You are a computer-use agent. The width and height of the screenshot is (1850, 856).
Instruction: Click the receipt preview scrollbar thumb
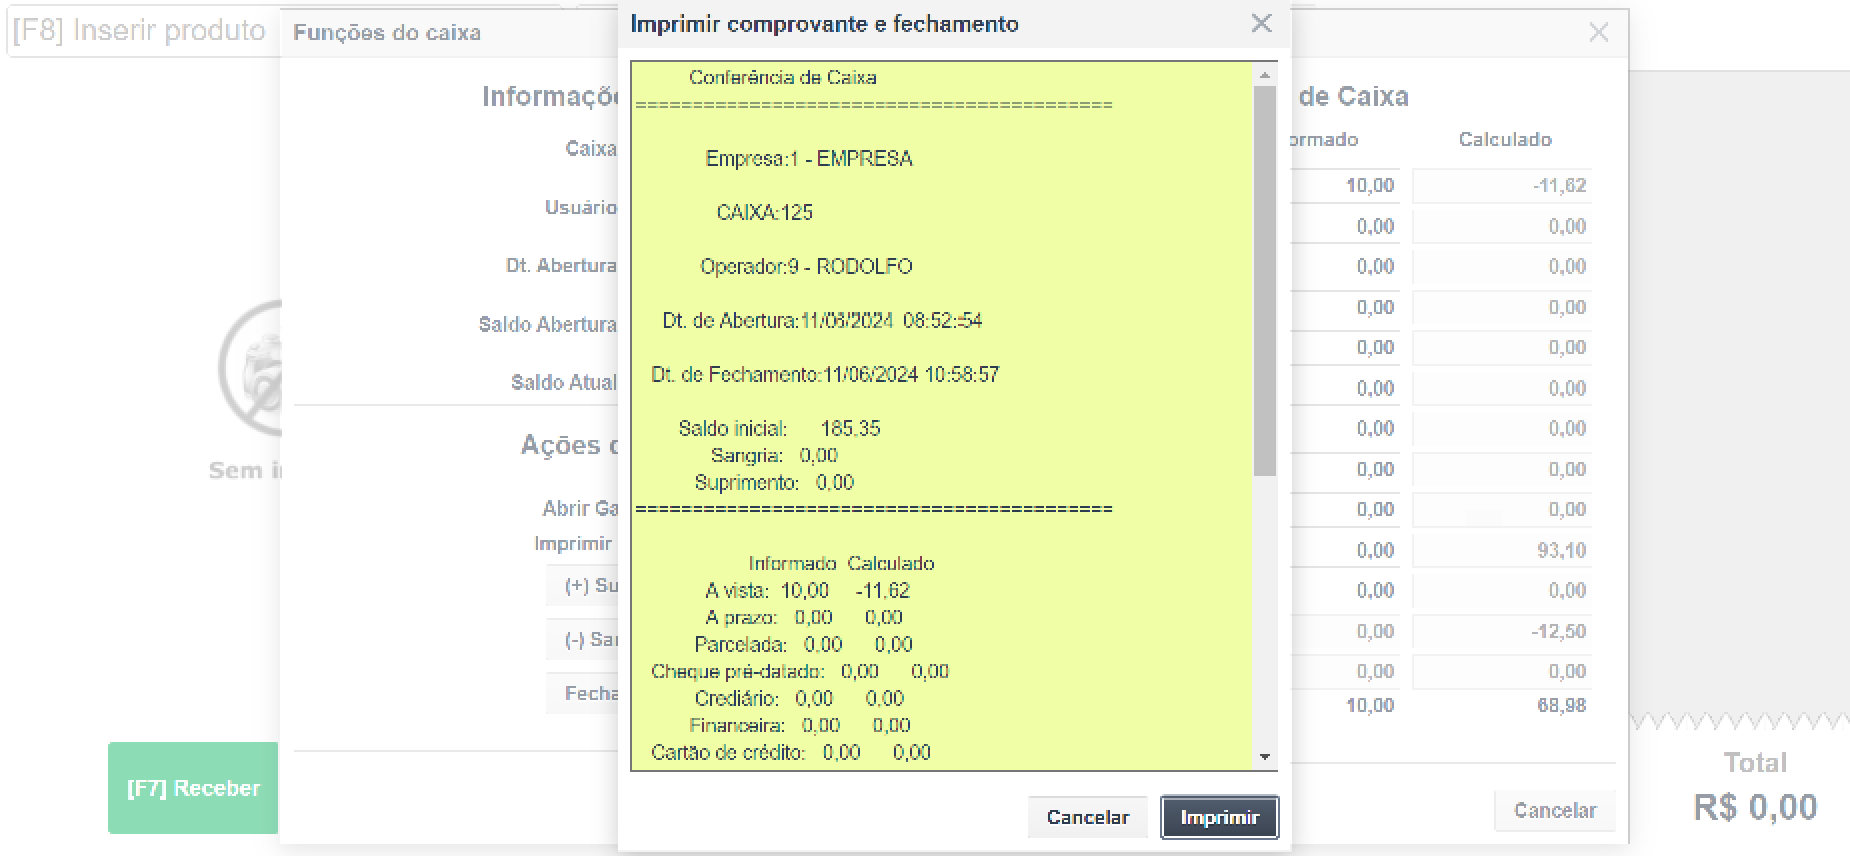coord(1265,280)
